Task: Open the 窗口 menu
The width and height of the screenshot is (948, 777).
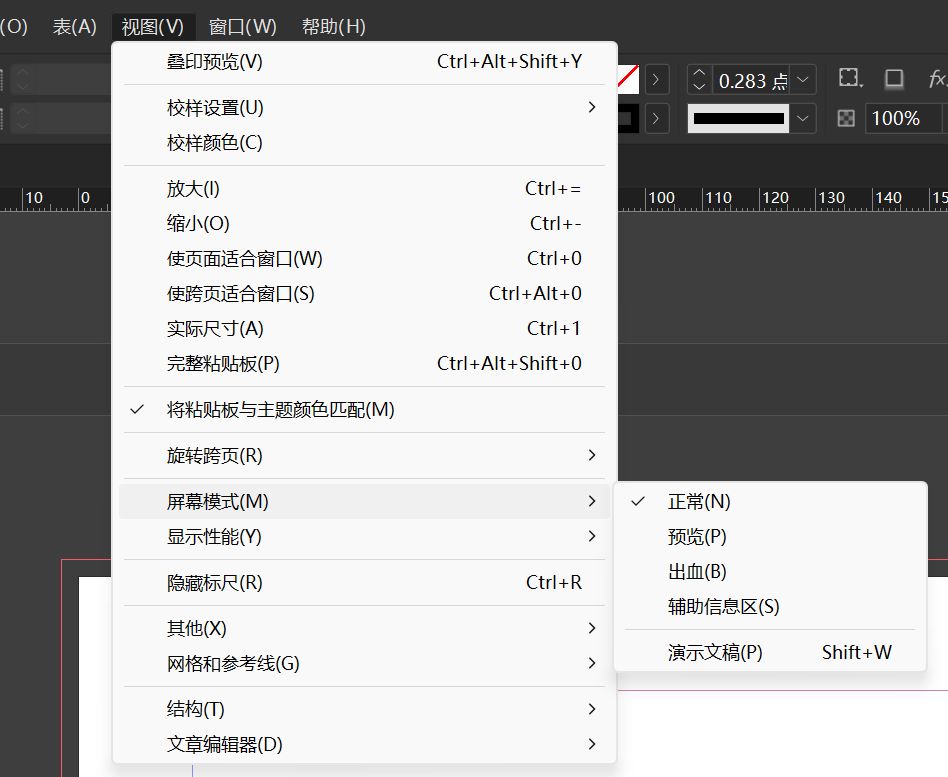Action: (242, 26)
